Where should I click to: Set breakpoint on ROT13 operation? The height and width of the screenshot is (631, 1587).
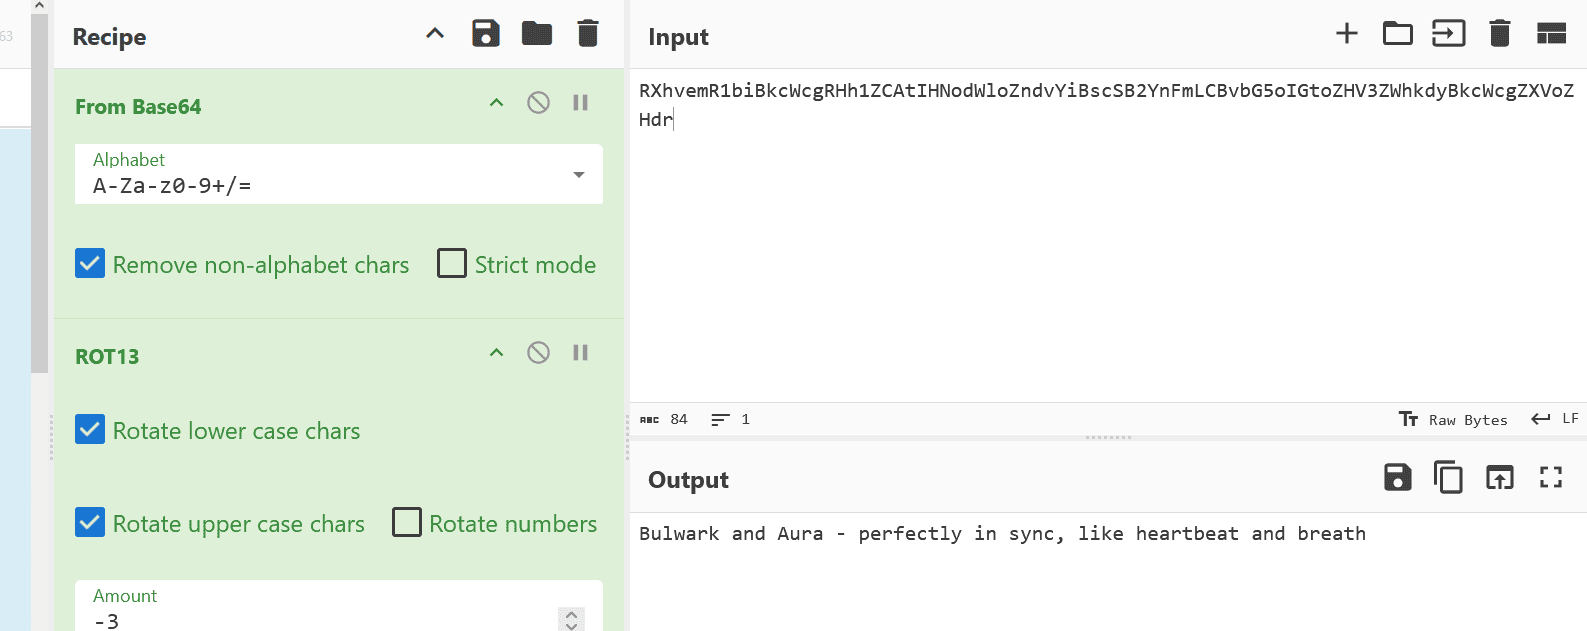tap(580, 353)
